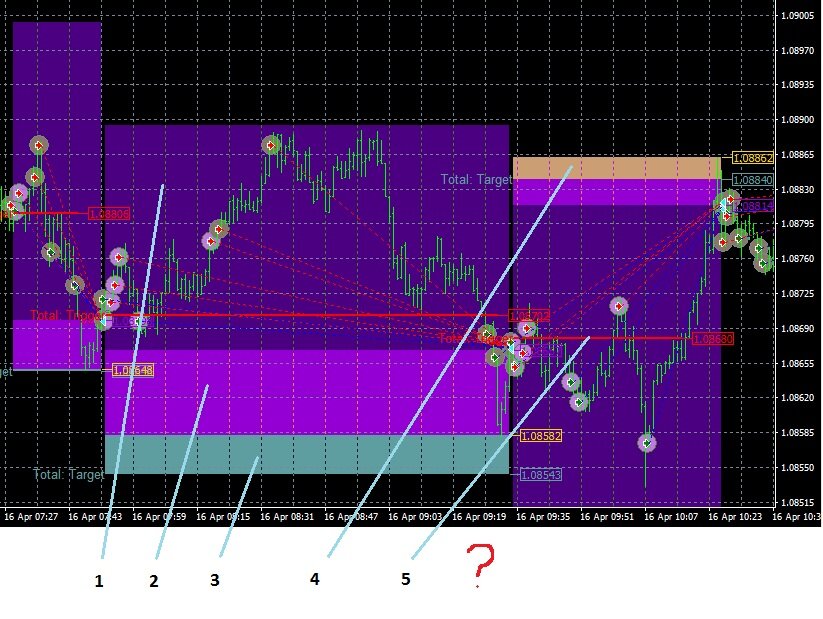Click the orange 1.08582 price label
This screenshot has width=823, height=619.
click(541, 436)
